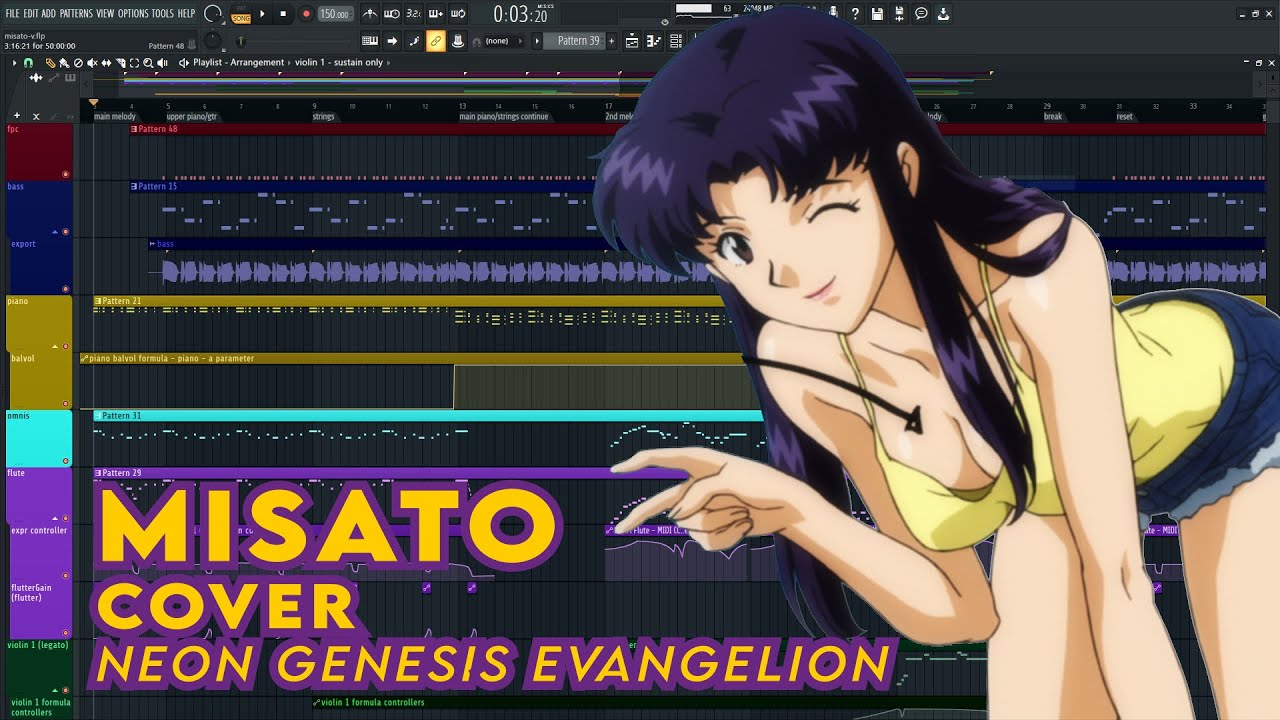
Task: Toggle the step editing mode icon
Action: [x=414, y=41]
